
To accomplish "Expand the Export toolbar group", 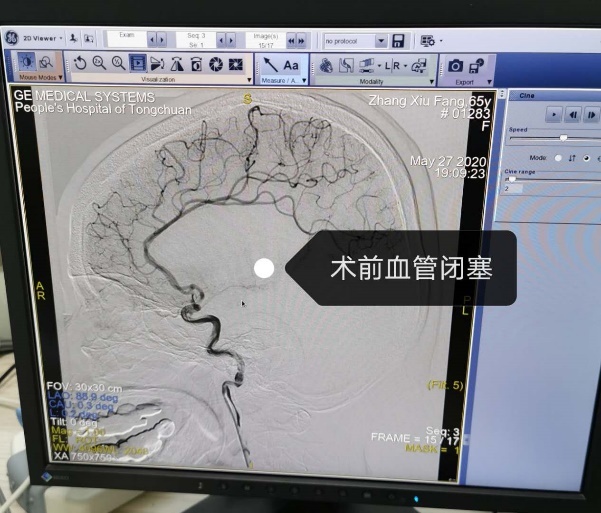I will tap(489, 82).
